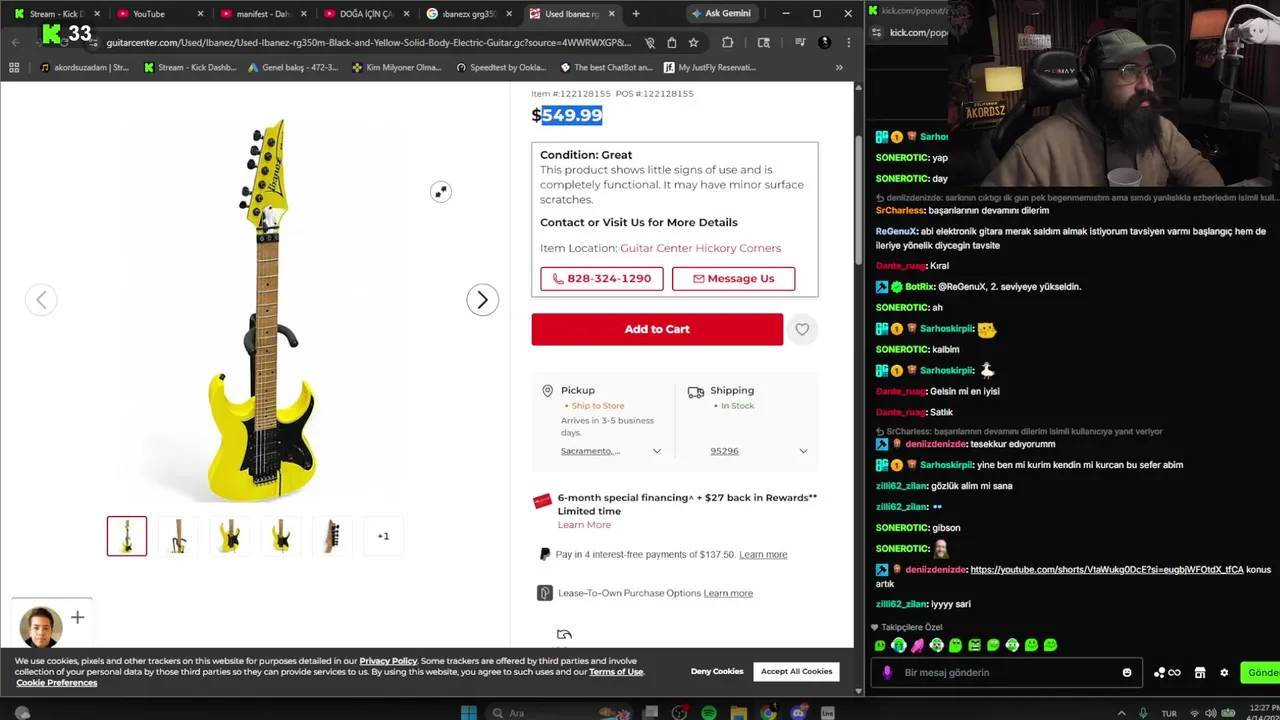The height and width of the screenshot is (720, 1280).
Task: Click the pink praying hands emote
Action: click(x=917, y=646)
